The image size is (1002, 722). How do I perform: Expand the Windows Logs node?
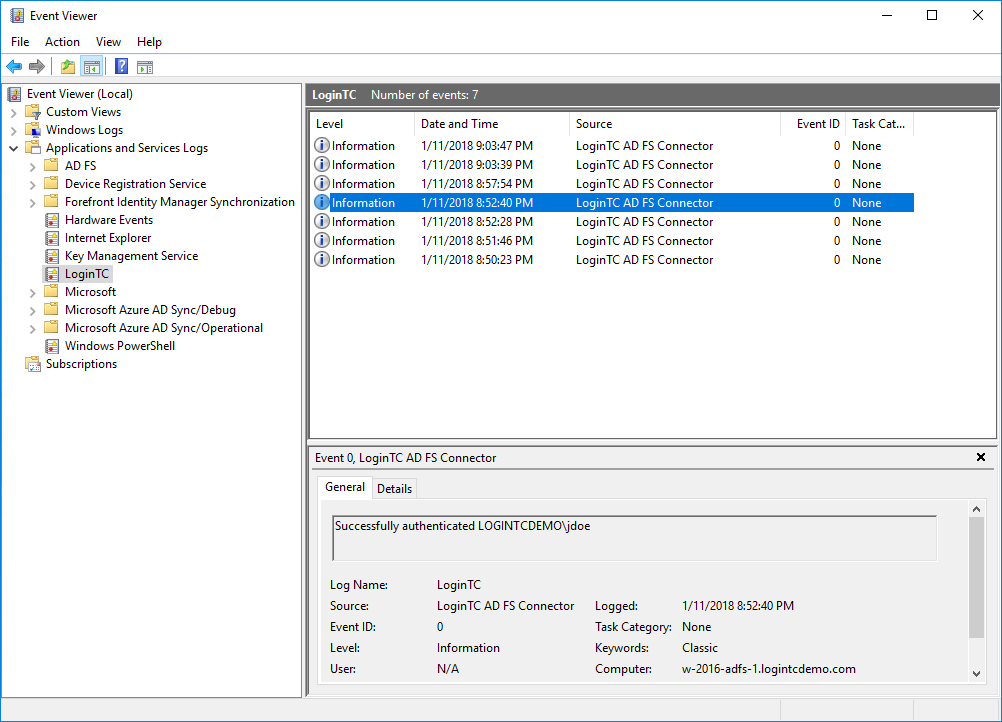pyautogui.click(x=13, y=130)
